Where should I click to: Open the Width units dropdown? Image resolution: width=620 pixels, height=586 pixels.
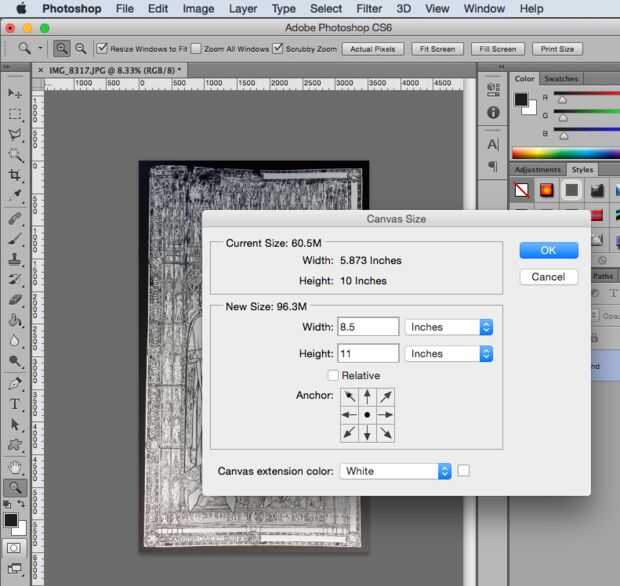tap(449, 327)
